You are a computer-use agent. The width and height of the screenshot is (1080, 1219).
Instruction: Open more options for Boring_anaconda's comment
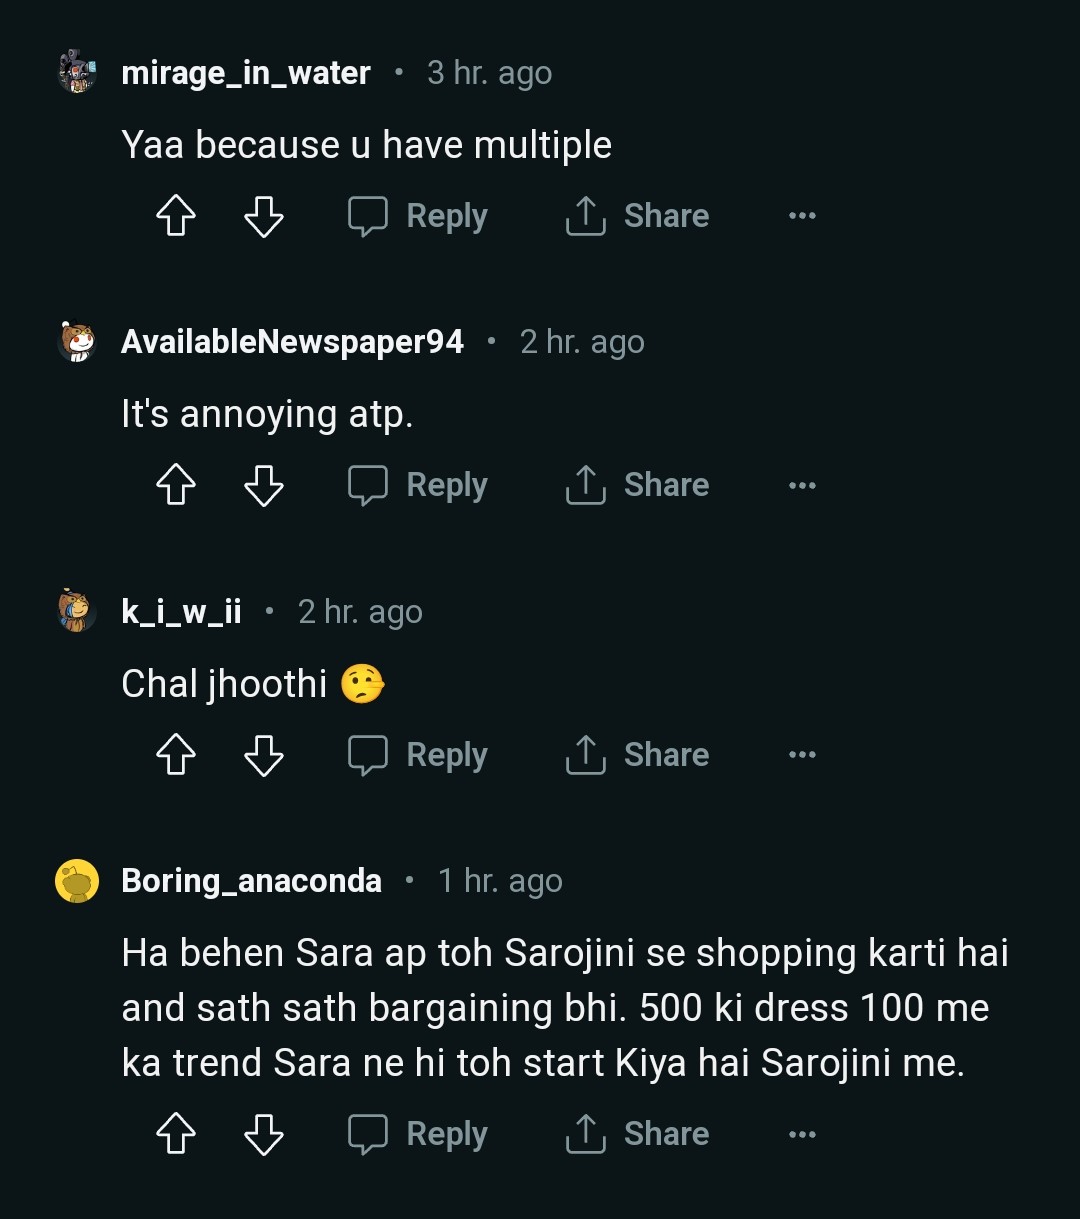(x=802, y=1134)
